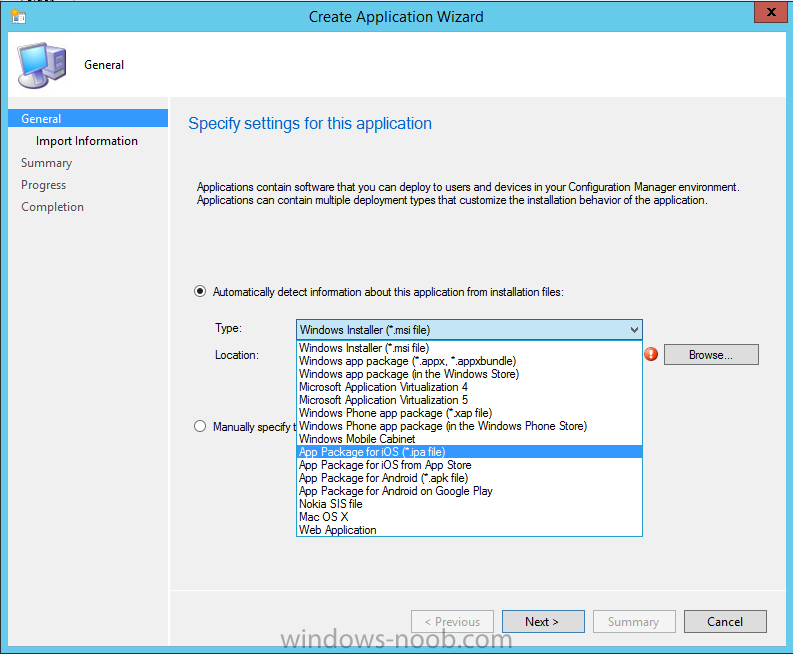The width and height of the screenshot is (793, 654).
Task: Click 'Specify settings for this application' heading
Action: coord(310,123)
